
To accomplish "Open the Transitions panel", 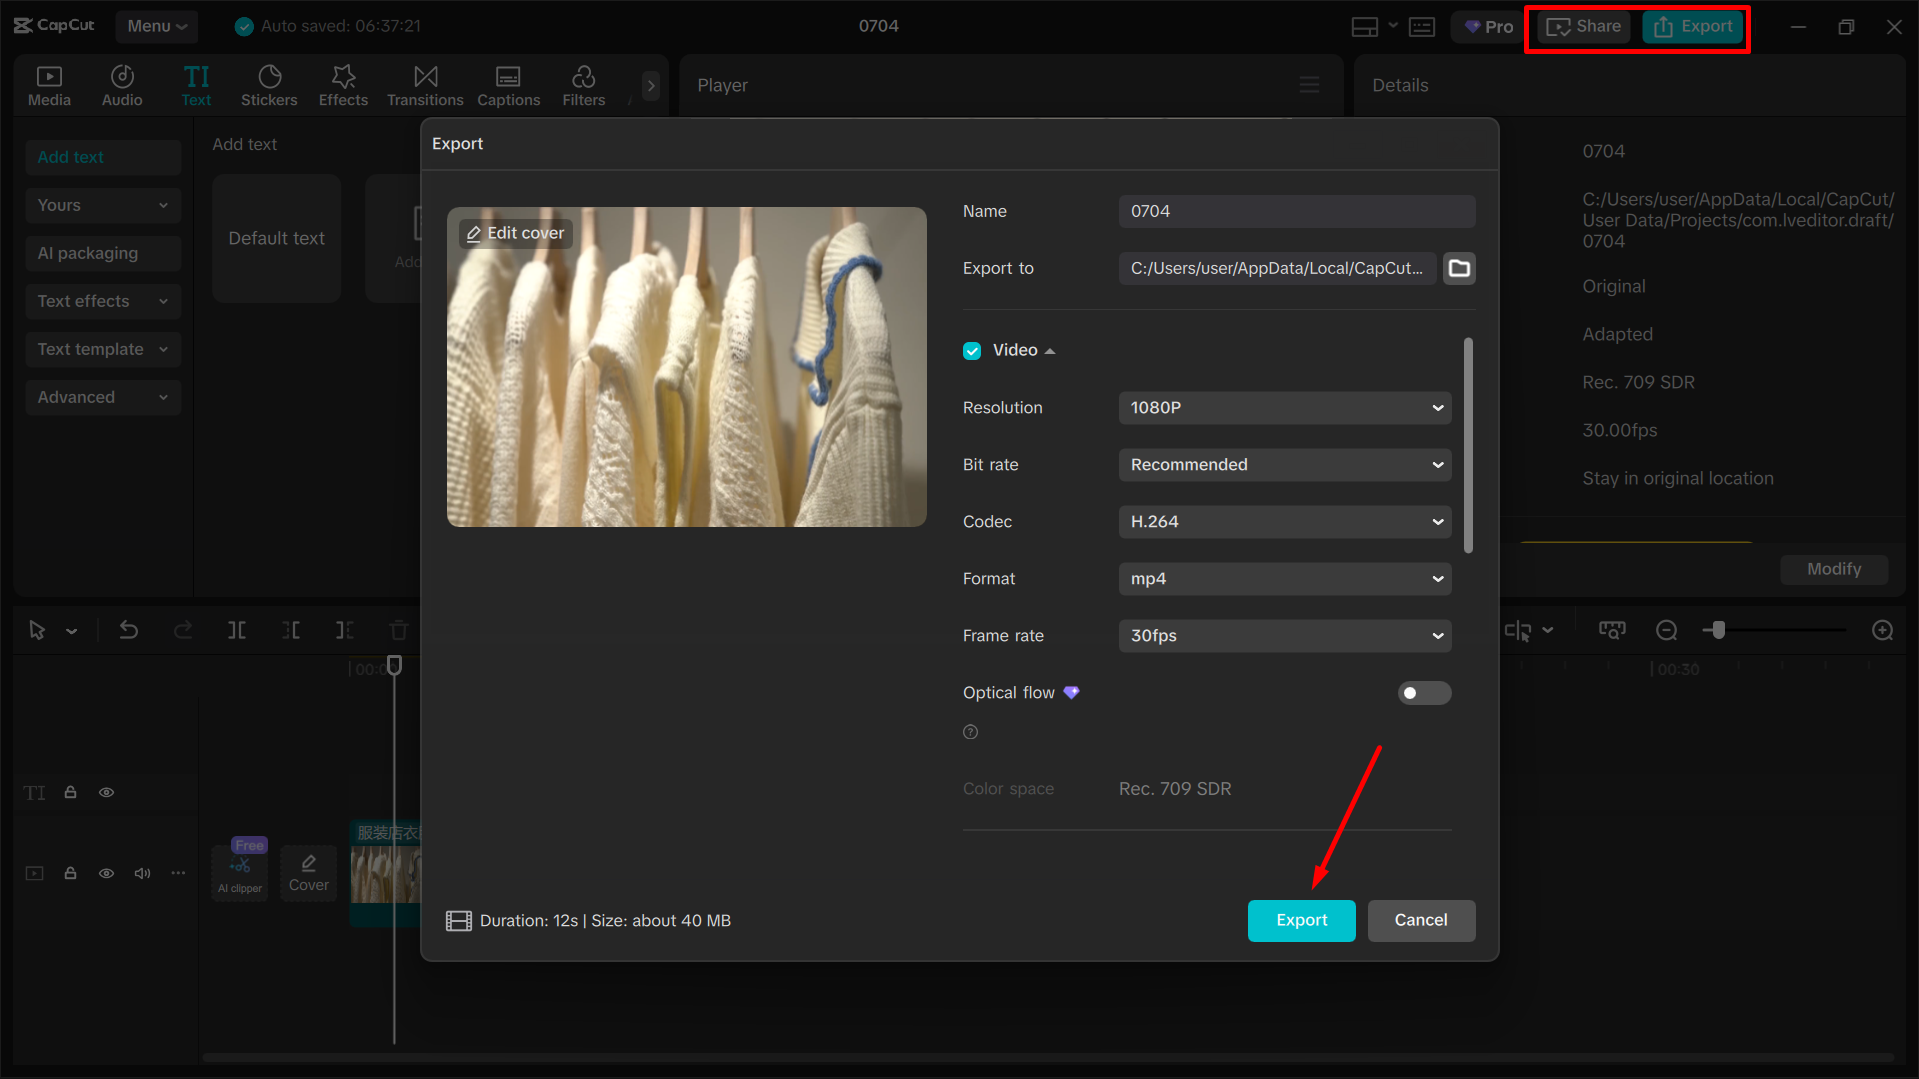I will (x=424, y=85).
